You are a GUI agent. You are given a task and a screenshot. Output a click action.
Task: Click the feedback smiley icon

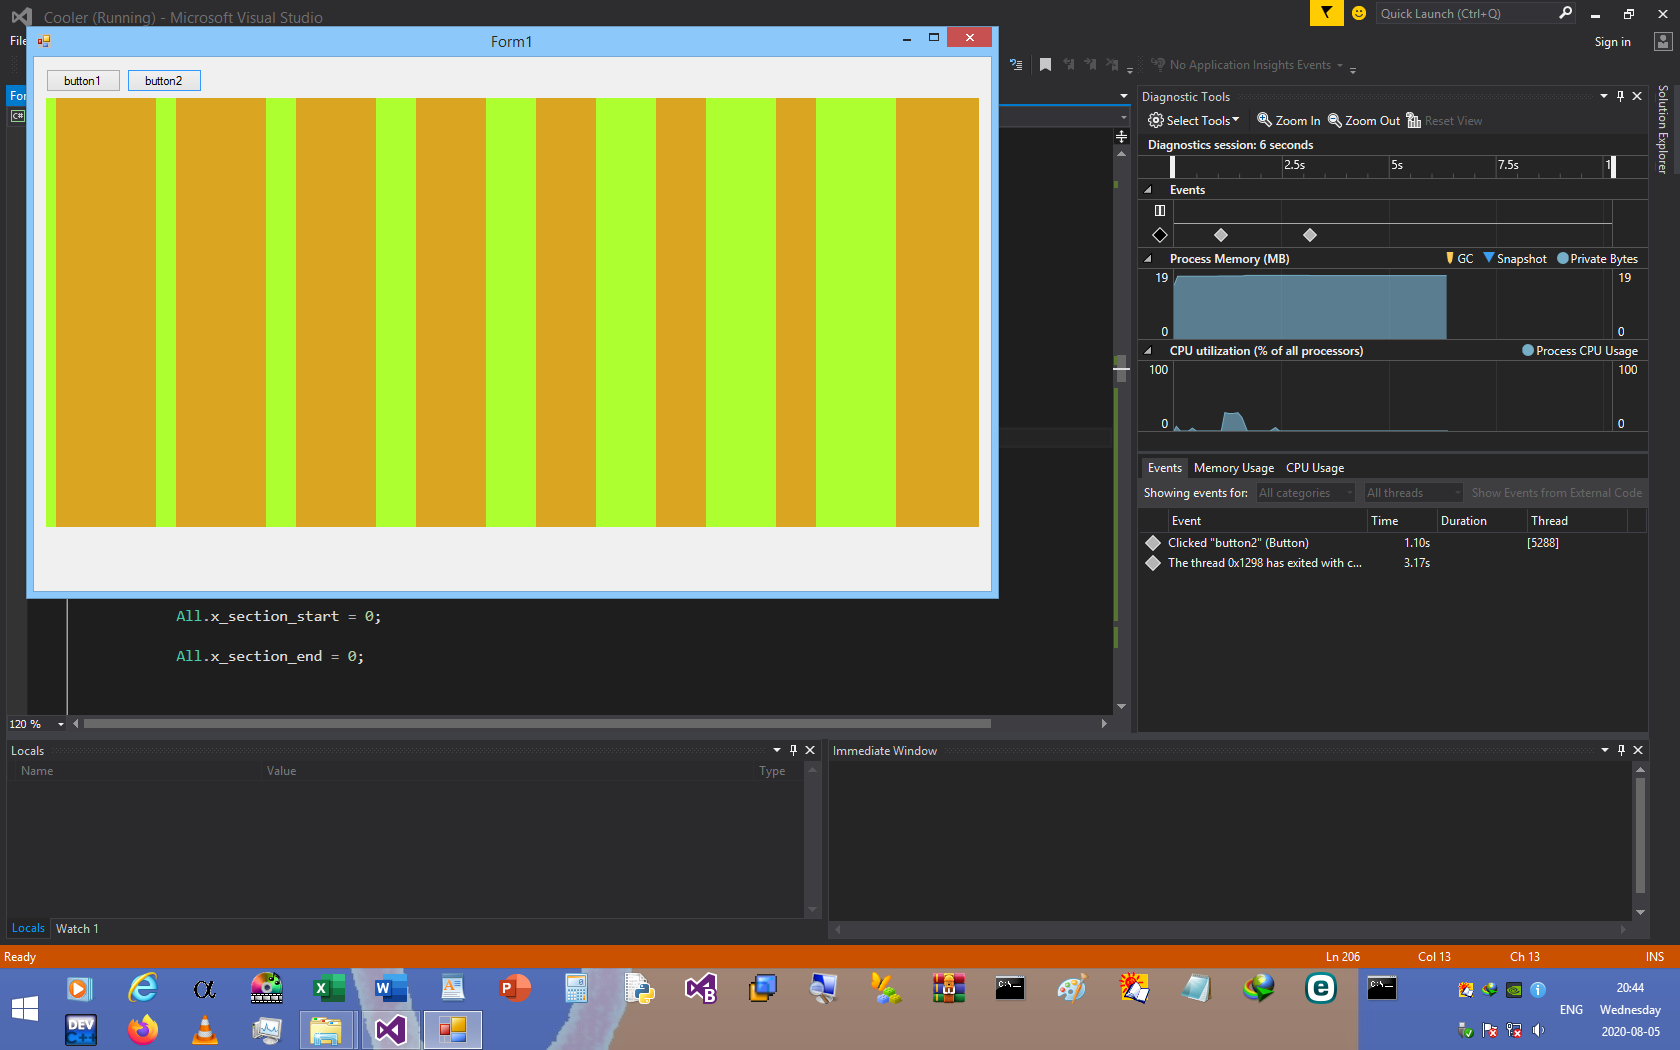coord(1359,13)
